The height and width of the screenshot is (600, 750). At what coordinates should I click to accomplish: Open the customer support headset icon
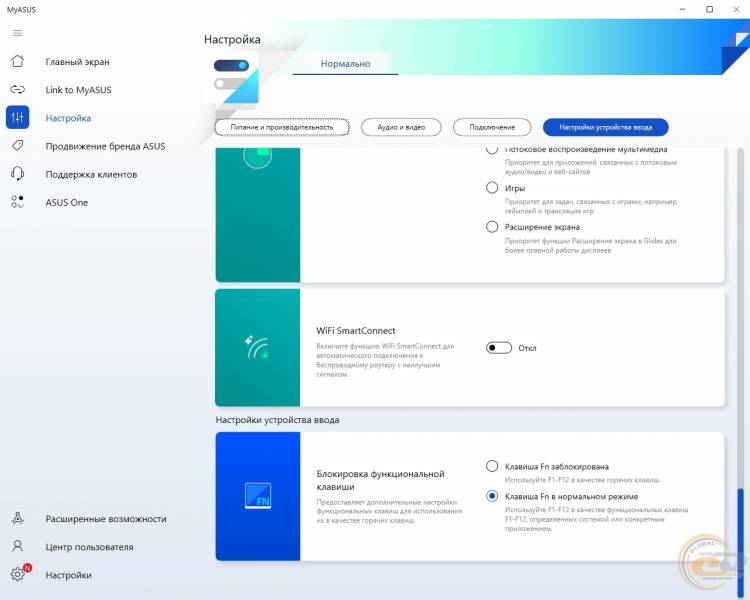(x=17, y=174)
